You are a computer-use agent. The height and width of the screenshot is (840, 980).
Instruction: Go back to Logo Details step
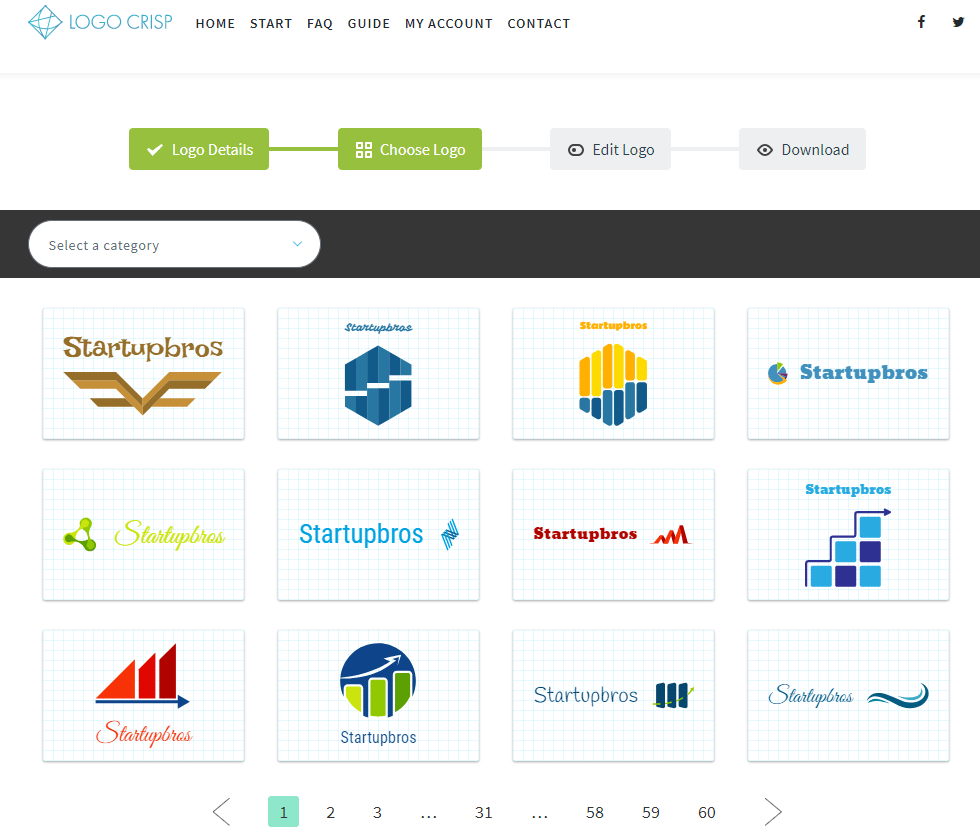199,149
